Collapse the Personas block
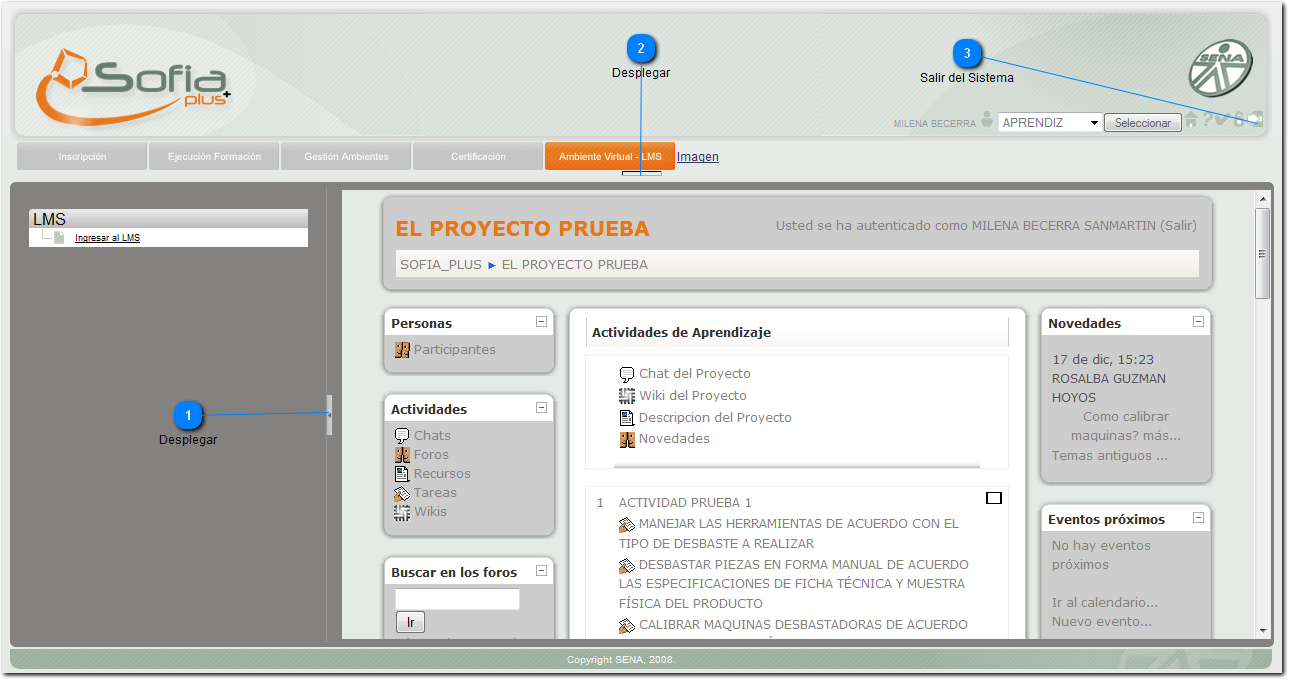The width and height of the screenshot is (1295, 686). (x=541, y=322)
